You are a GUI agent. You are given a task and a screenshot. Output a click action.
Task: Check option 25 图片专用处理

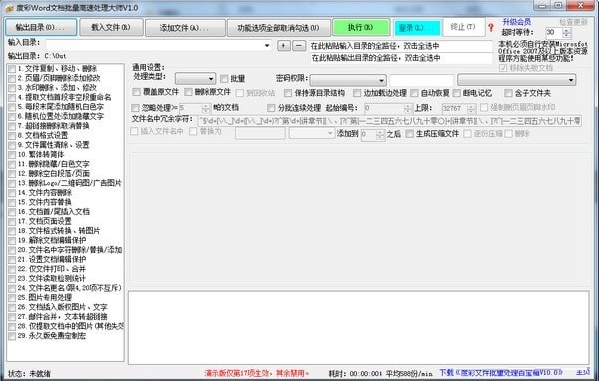[x=12, y=298]
